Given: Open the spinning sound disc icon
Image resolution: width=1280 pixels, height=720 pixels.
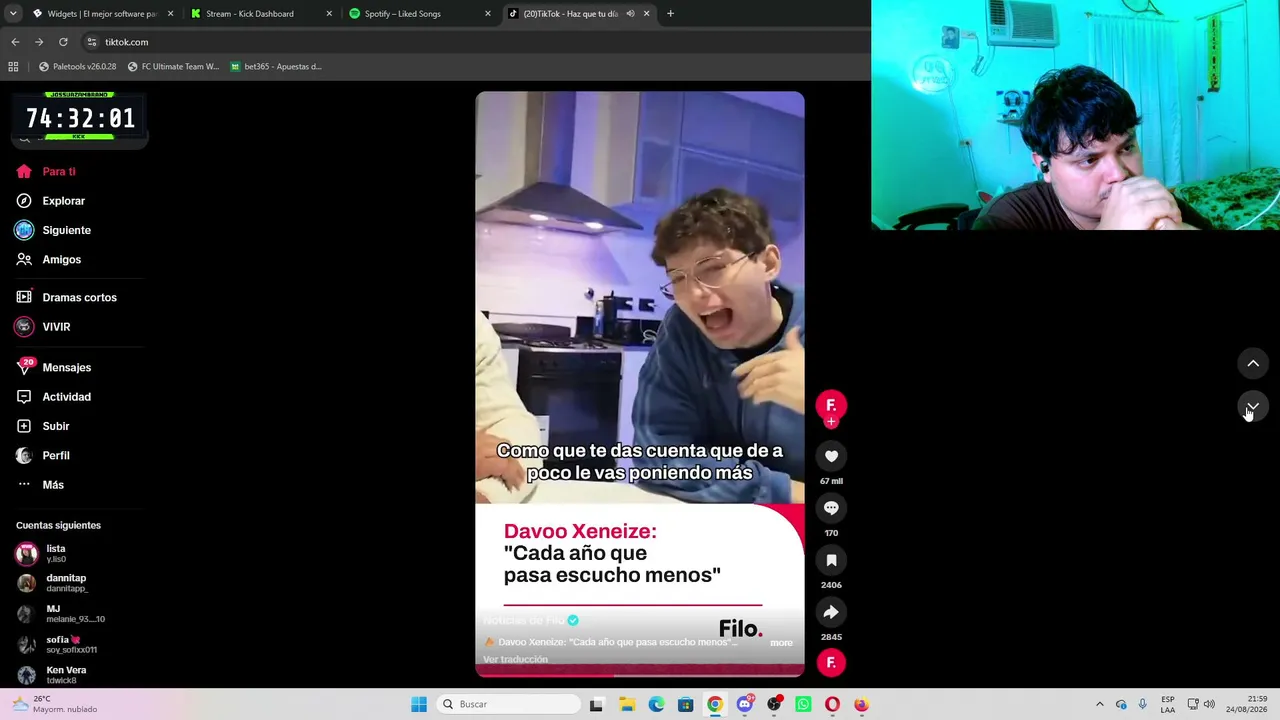Looking at the screenshot, I should (x=831, y=662).
